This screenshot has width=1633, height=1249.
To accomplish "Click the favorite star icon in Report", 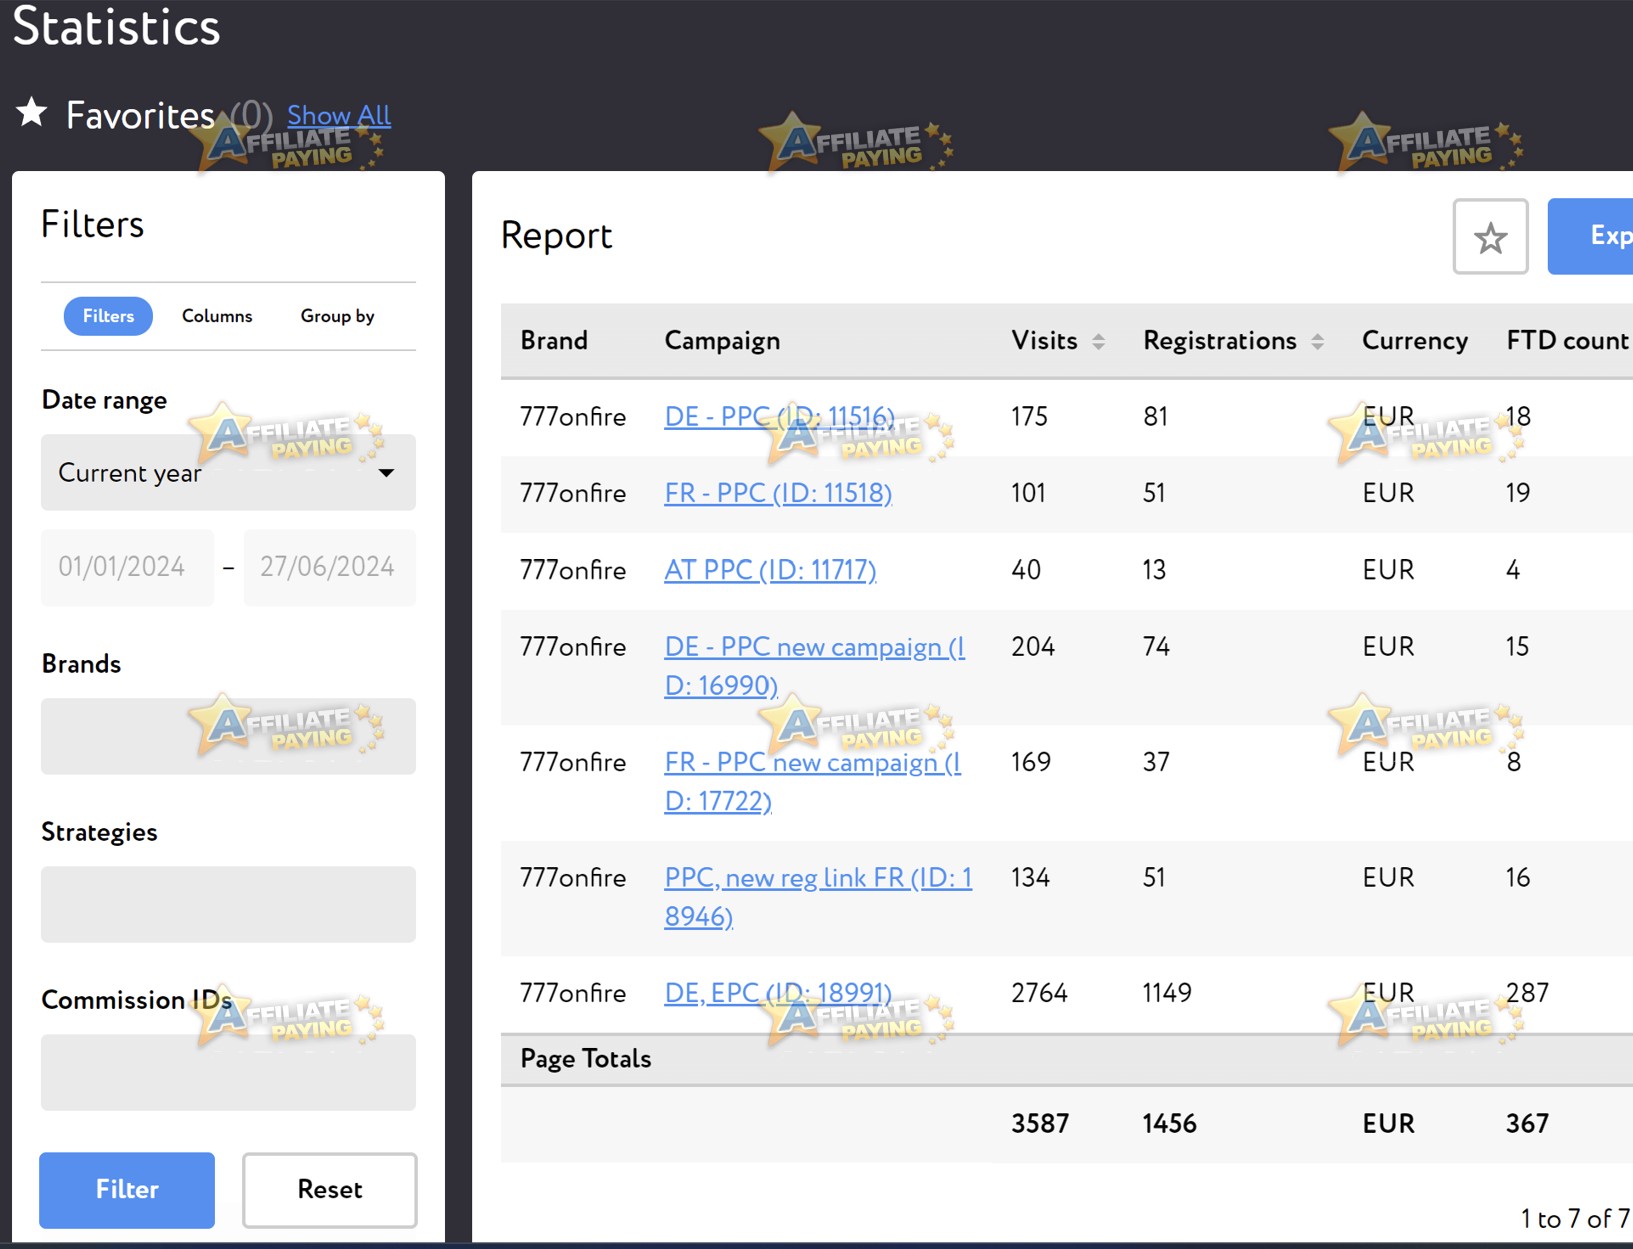I will click(x=1490, y=237).
